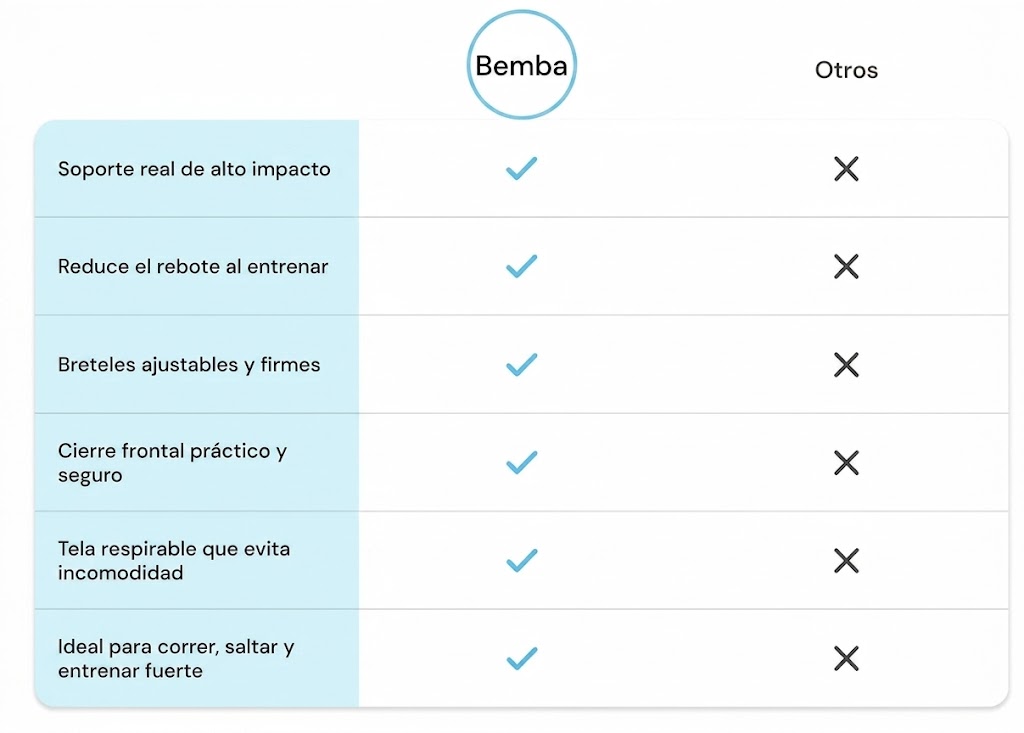Click Otros X mark for Cierre frontal row
Viewport: 1024px width, 733px height.
[x=846, y=463]
